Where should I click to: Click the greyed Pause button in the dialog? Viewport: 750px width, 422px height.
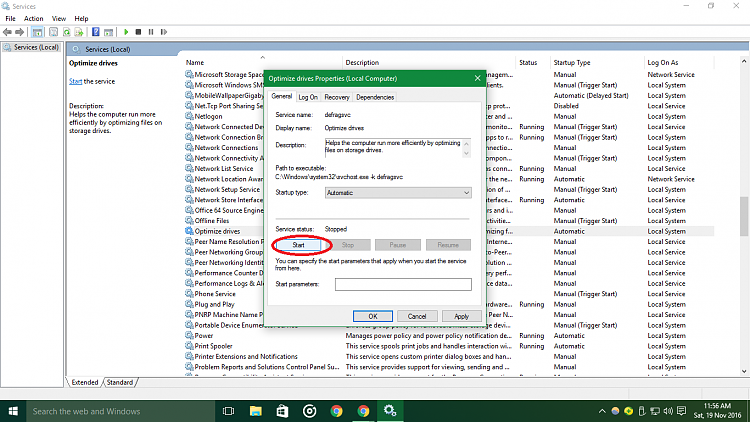click(x=397, y=245)
